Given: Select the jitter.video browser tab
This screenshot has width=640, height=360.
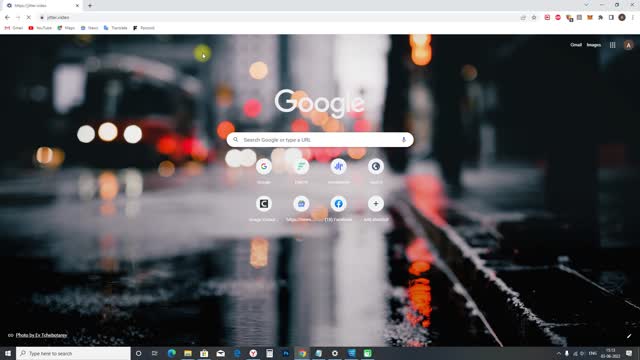Looking at the screenshot, I should pyautogui.click(x=41, y=6).
